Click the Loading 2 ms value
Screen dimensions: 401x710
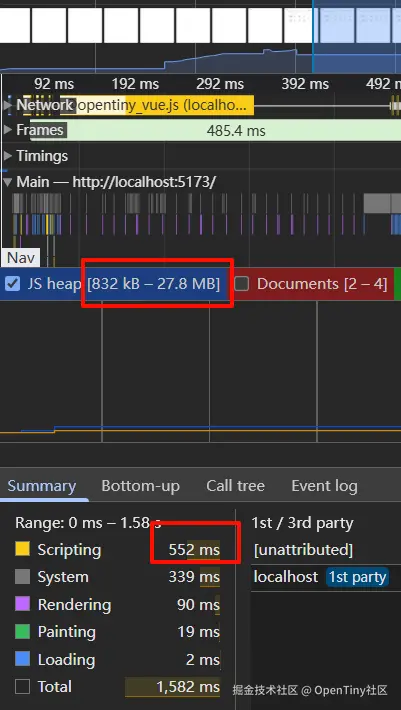coord(203,660)
